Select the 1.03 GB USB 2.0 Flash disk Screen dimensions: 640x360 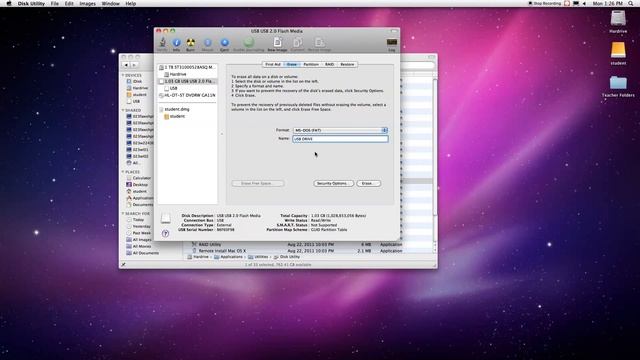(x=187, y=81)
